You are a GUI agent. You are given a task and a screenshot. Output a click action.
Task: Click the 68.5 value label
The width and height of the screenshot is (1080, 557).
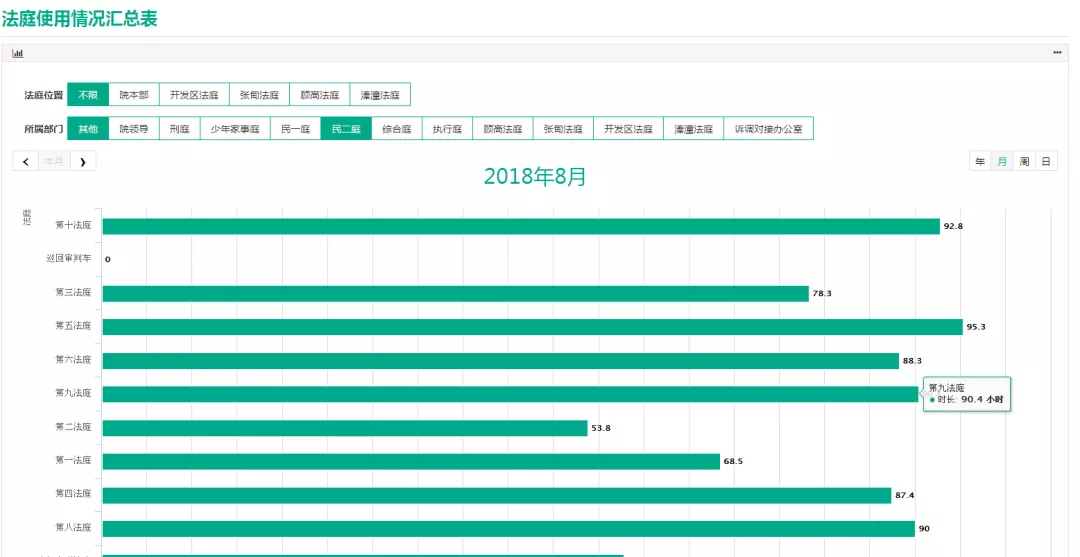coord(734,461)
